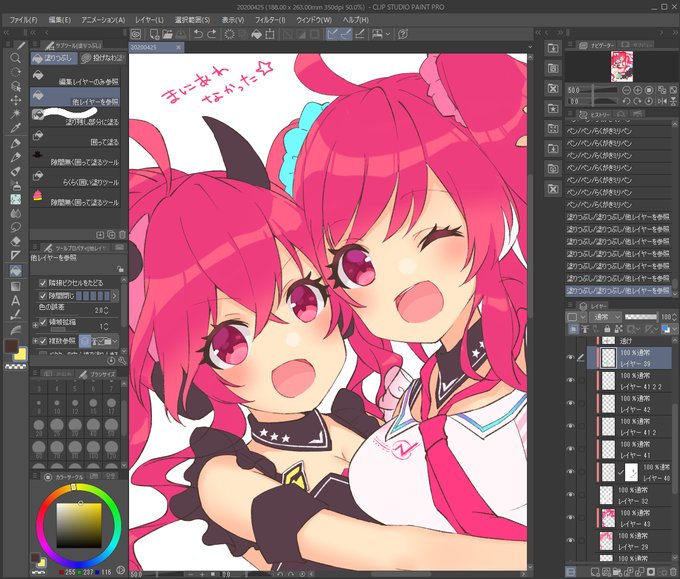This screenshot has width=680, height=579.
Task: Select the Fill bucket tool in toolbox
Action: click(16, 271)
